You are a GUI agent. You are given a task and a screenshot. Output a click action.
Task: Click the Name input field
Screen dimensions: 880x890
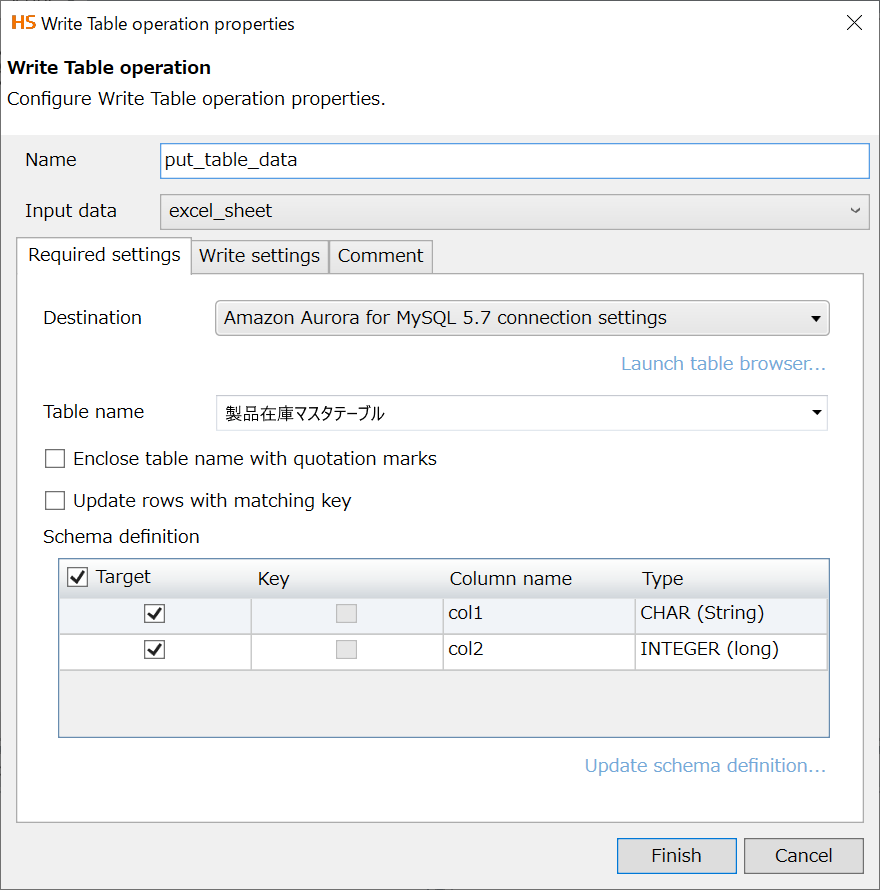point(514,160)
